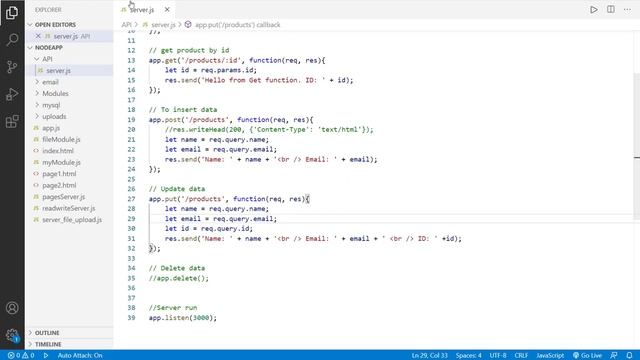Split the editor to the right
This screenshot has width=640, height=360.
611,9
